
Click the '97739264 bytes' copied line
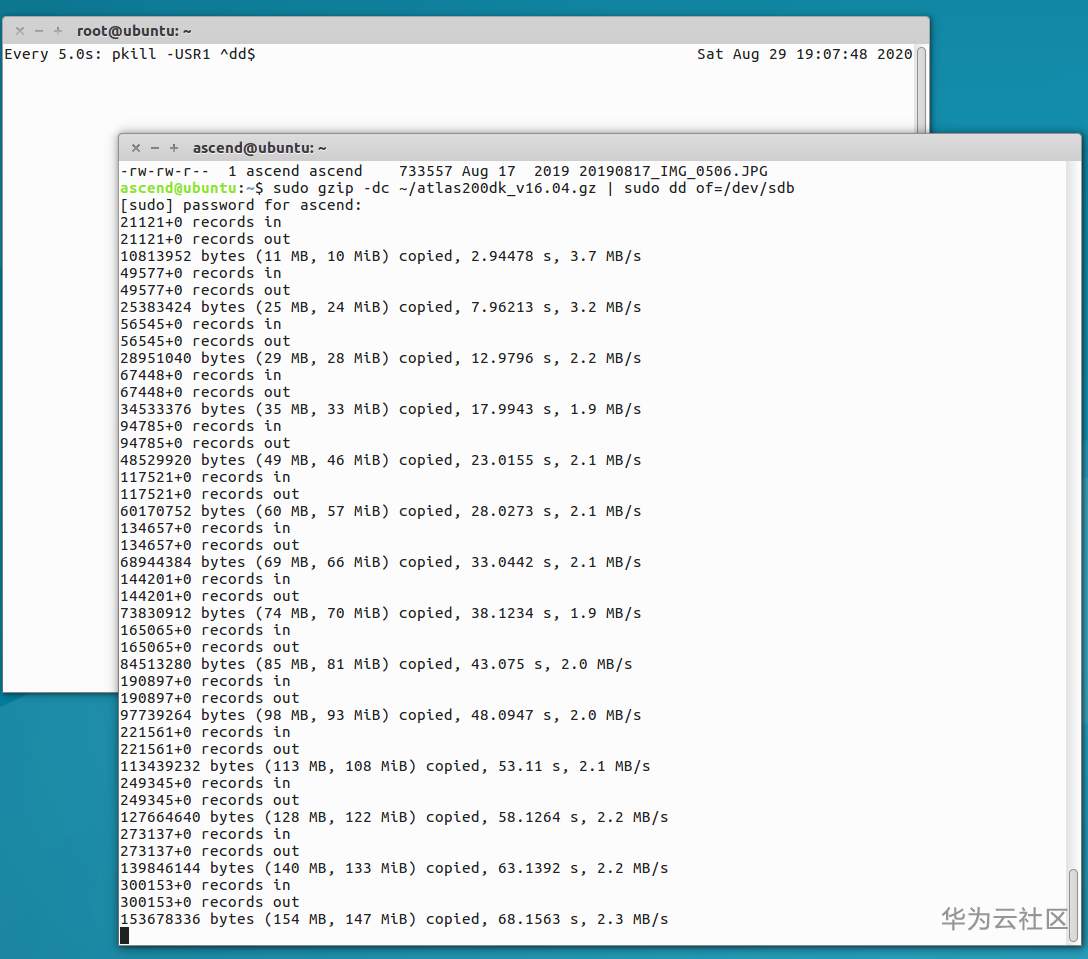(380, 715)
